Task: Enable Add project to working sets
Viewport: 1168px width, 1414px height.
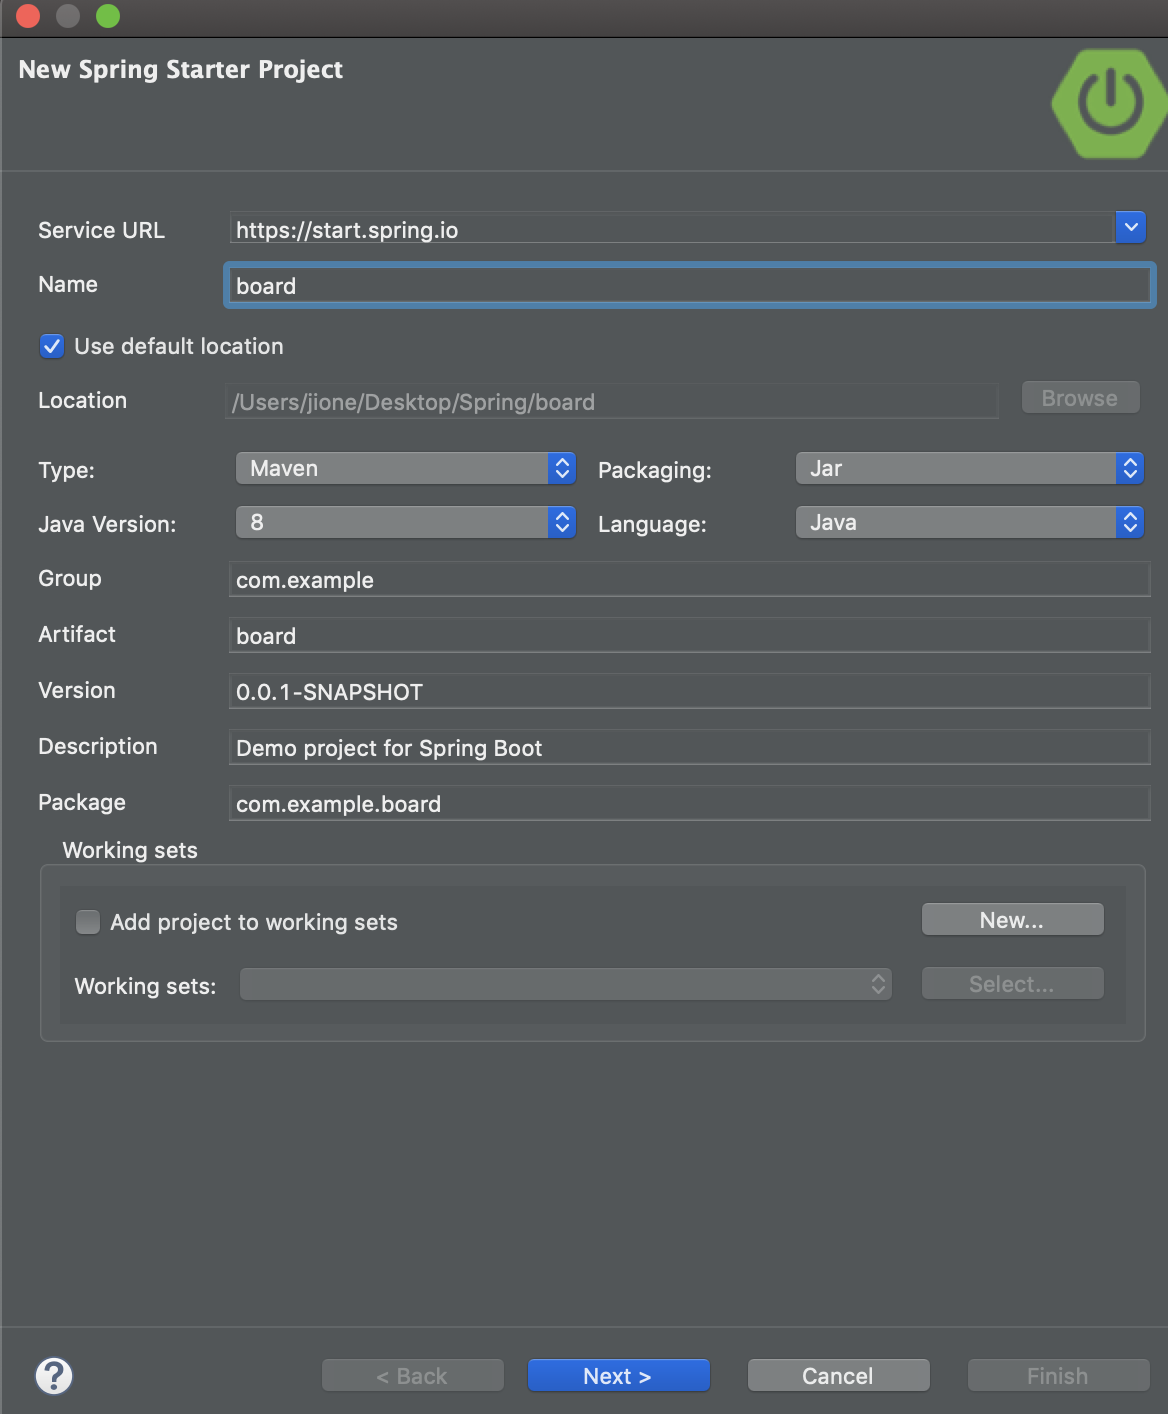Action: [88, 922]
